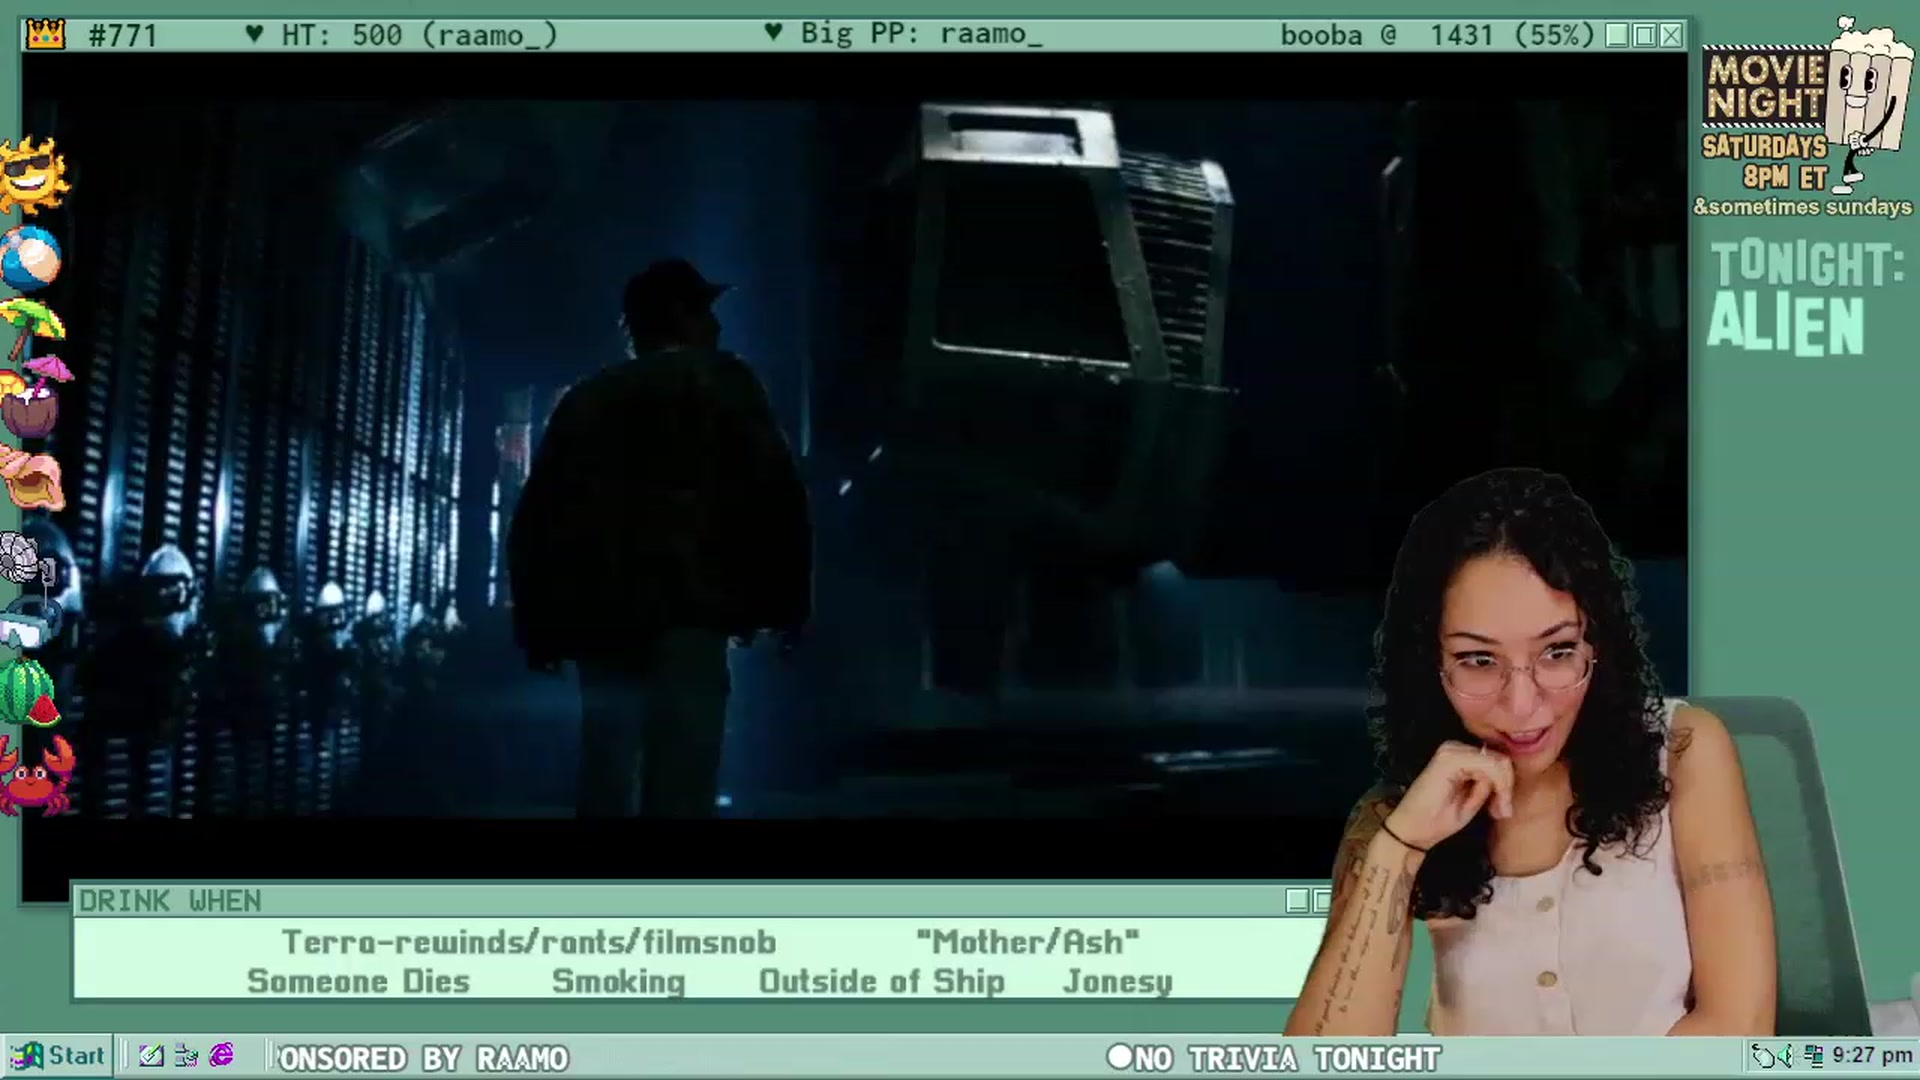Click the "Someone Dies" drink rule
Screen dimensions: 1920x1080
(358, 982)
